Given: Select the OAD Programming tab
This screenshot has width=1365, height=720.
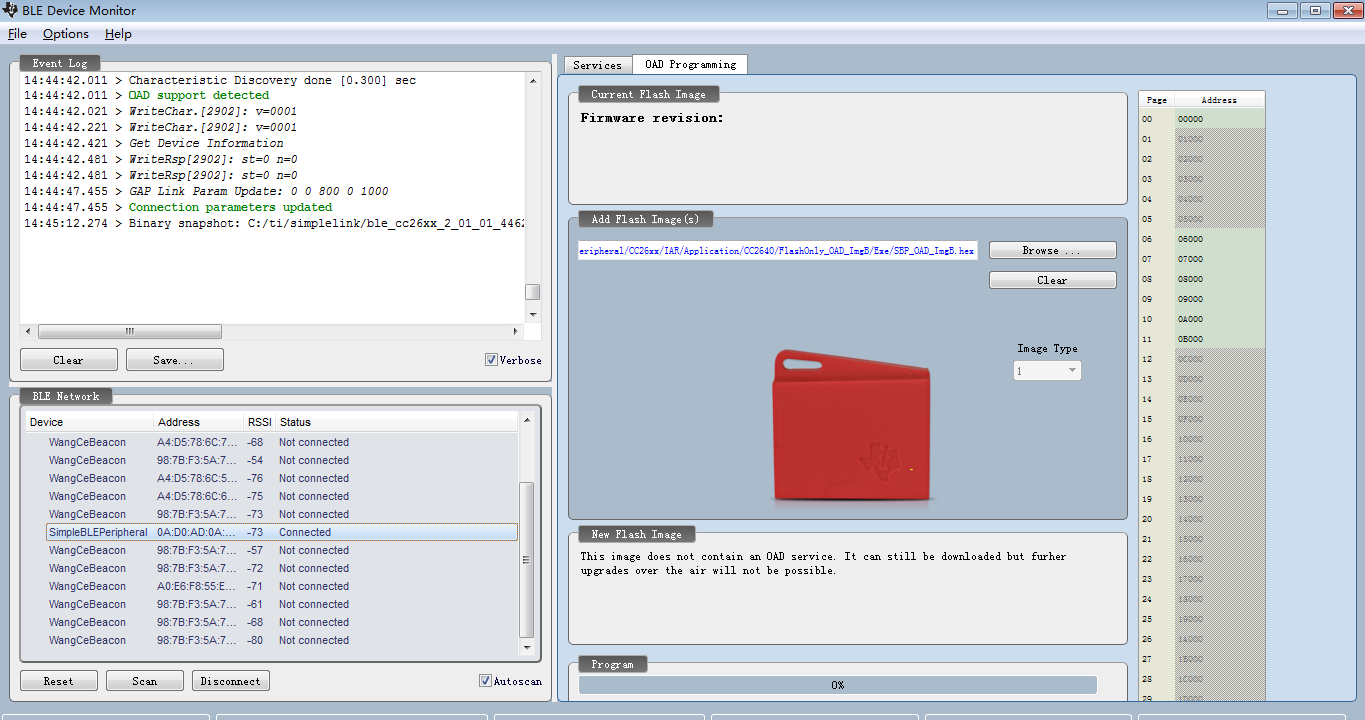Looking at the screenshot, I should click(x=690, y=64).
